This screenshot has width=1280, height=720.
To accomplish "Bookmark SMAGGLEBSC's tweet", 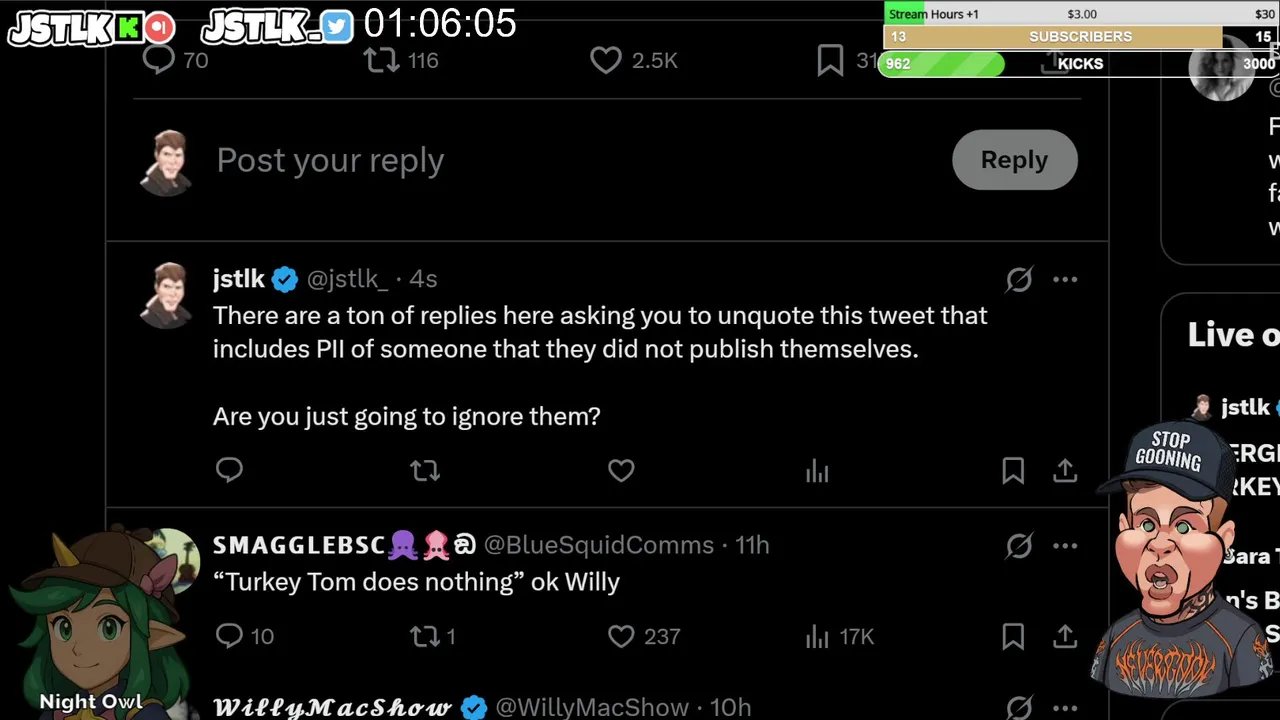I will click(1013, 636).
